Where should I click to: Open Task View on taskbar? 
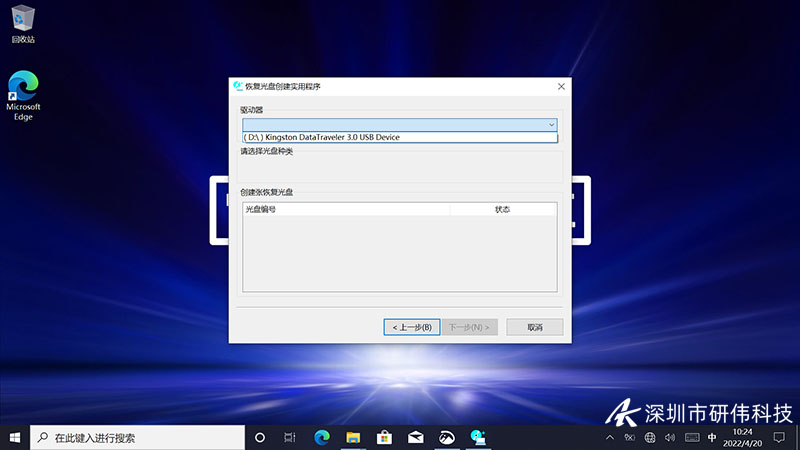coord(290,438)
